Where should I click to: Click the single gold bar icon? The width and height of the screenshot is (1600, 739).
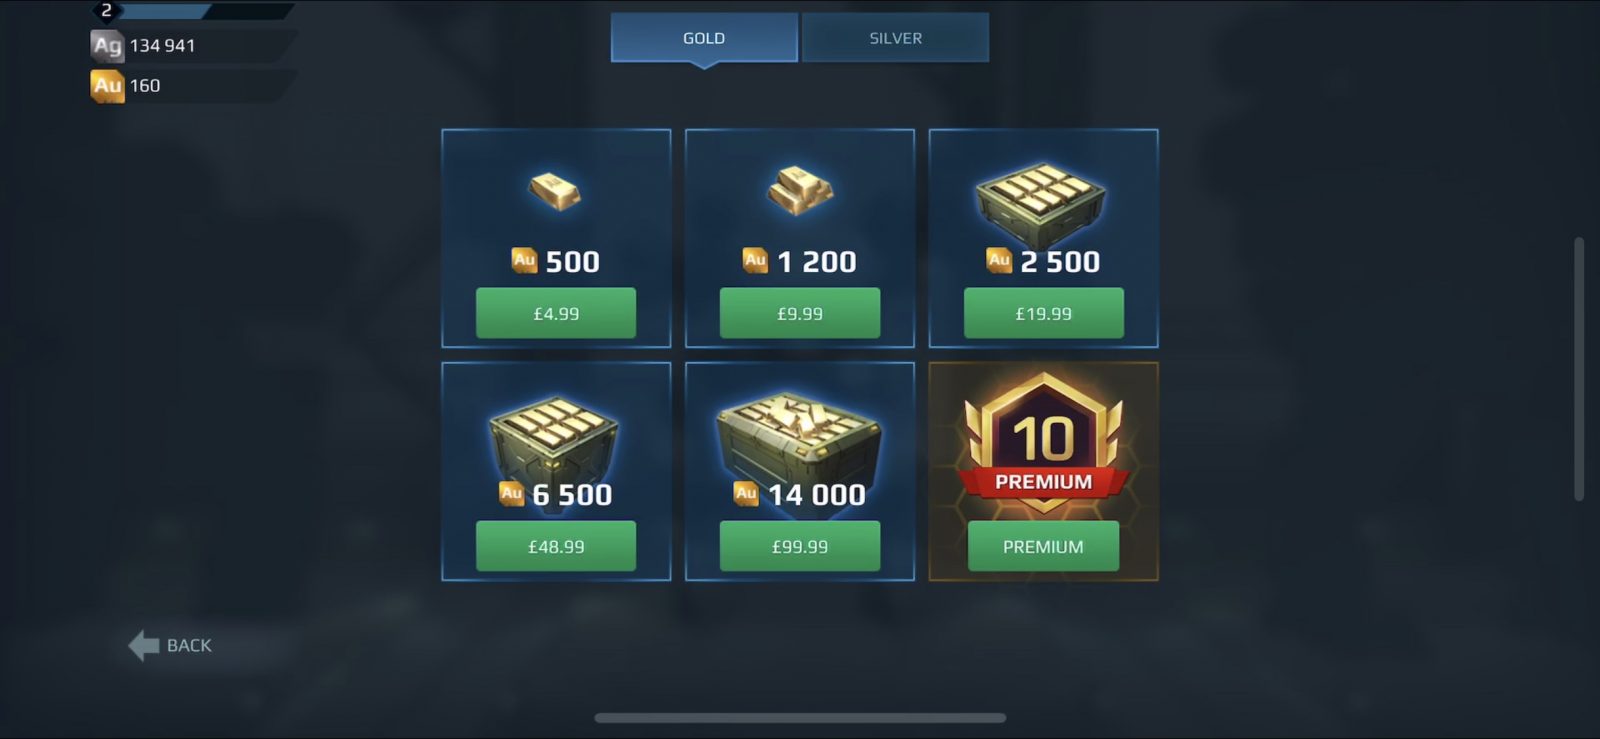click(x=554, y=190)
